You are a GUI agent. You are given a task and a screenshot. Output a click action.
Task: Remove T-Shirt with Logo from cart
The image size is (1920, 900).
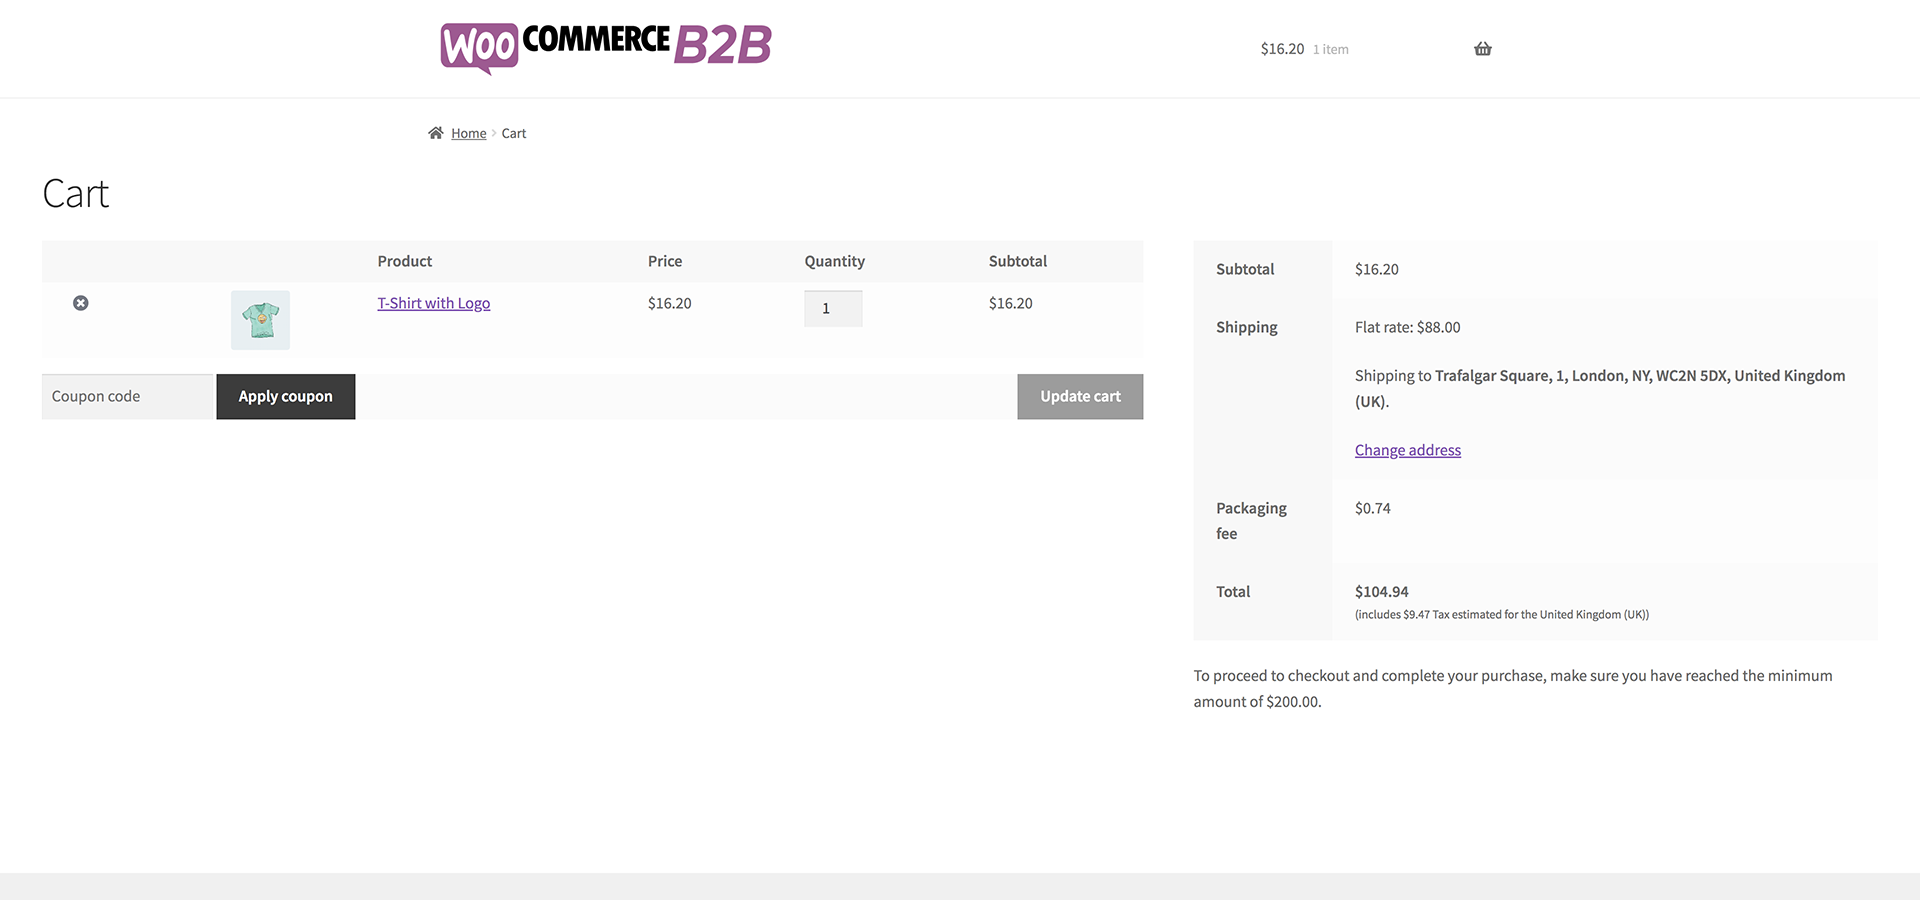[81, 303]
